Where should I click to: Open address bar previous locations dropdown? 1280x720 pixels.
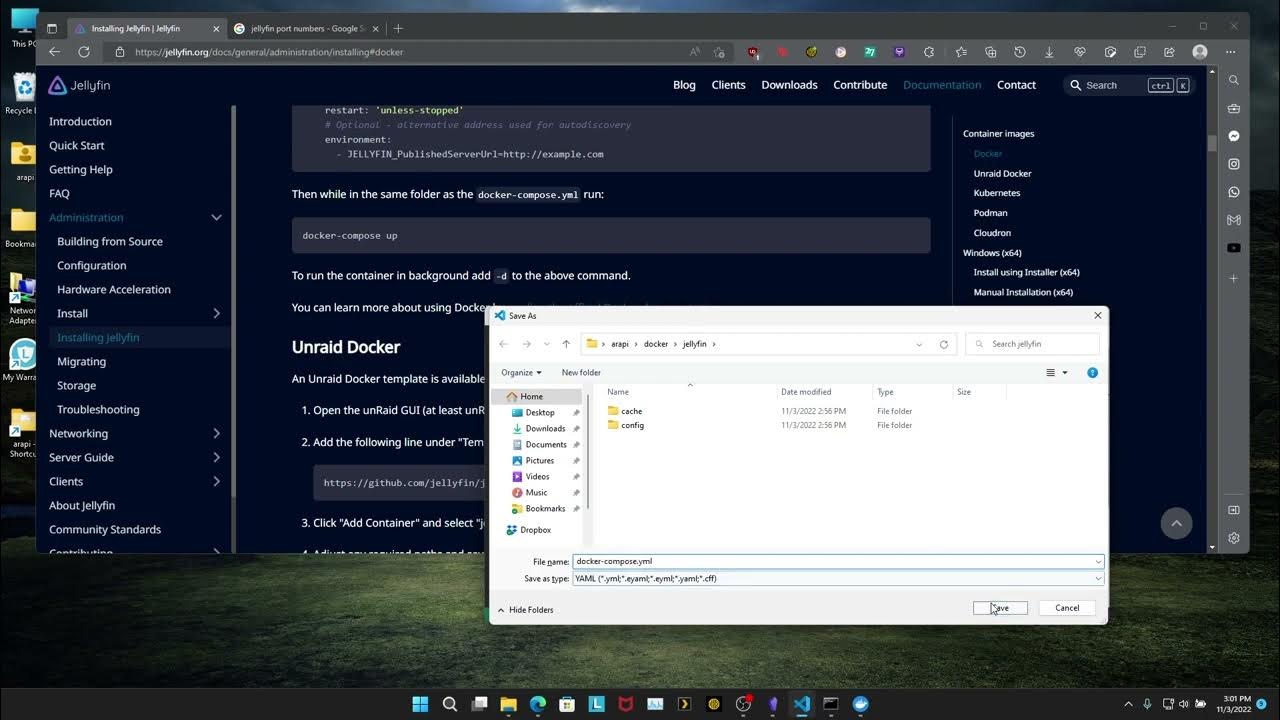pyautogui.click(x=919, y=344)
